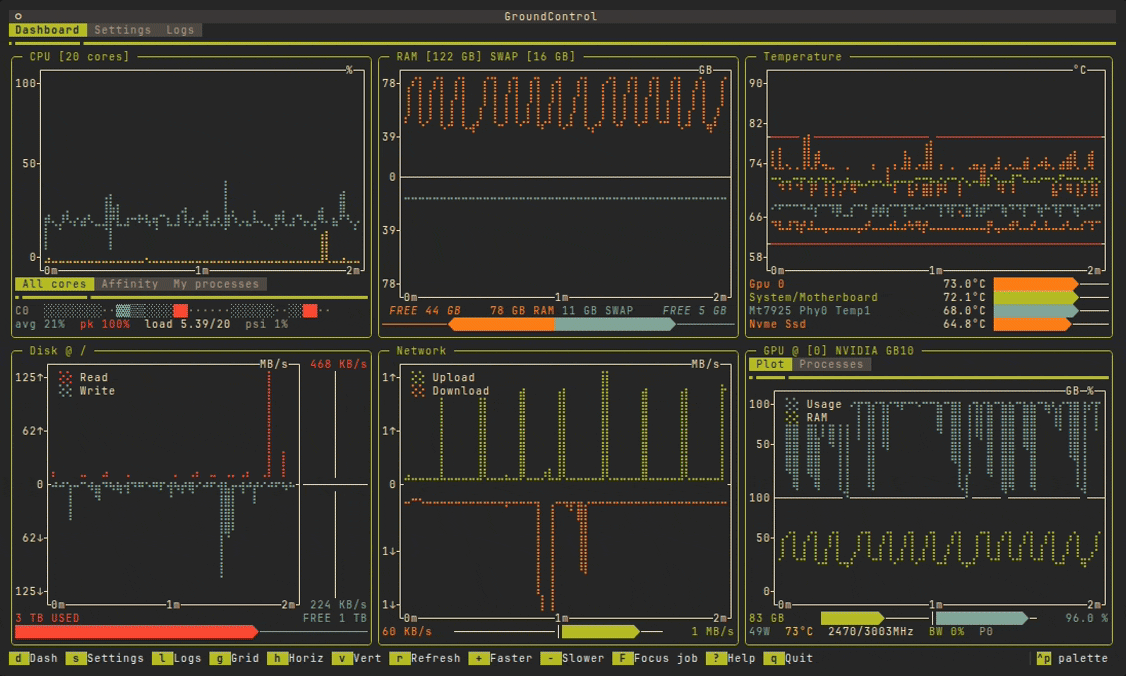Viewport: 1126px width, 676px height.
Task: Select the Plot tab in GPU panel
Action: (x=771, y=364)
